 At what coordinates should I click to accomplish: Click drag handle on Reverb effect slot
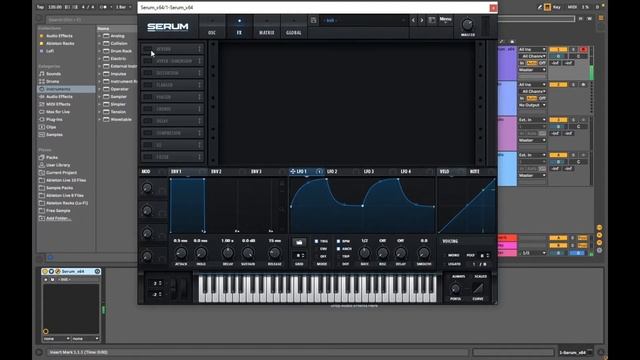click(200, 49)
